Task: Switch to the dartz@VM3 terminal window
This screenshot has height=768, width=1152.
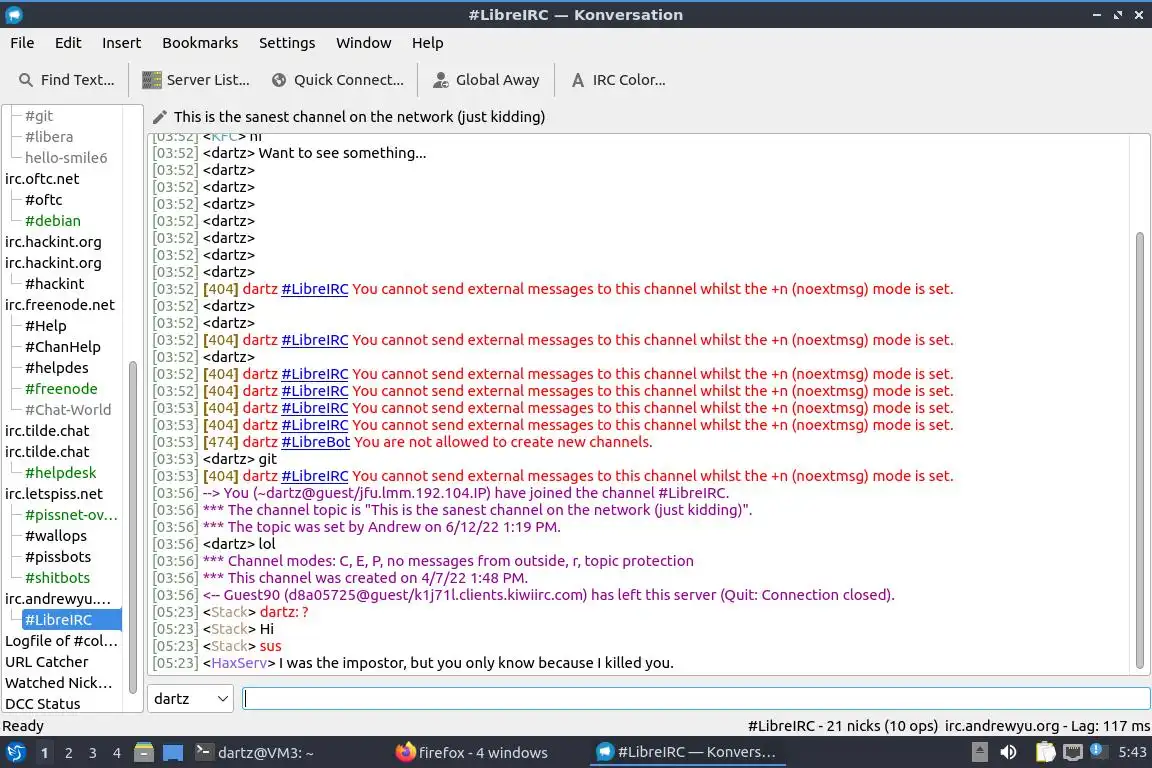Action: (254, 753)
